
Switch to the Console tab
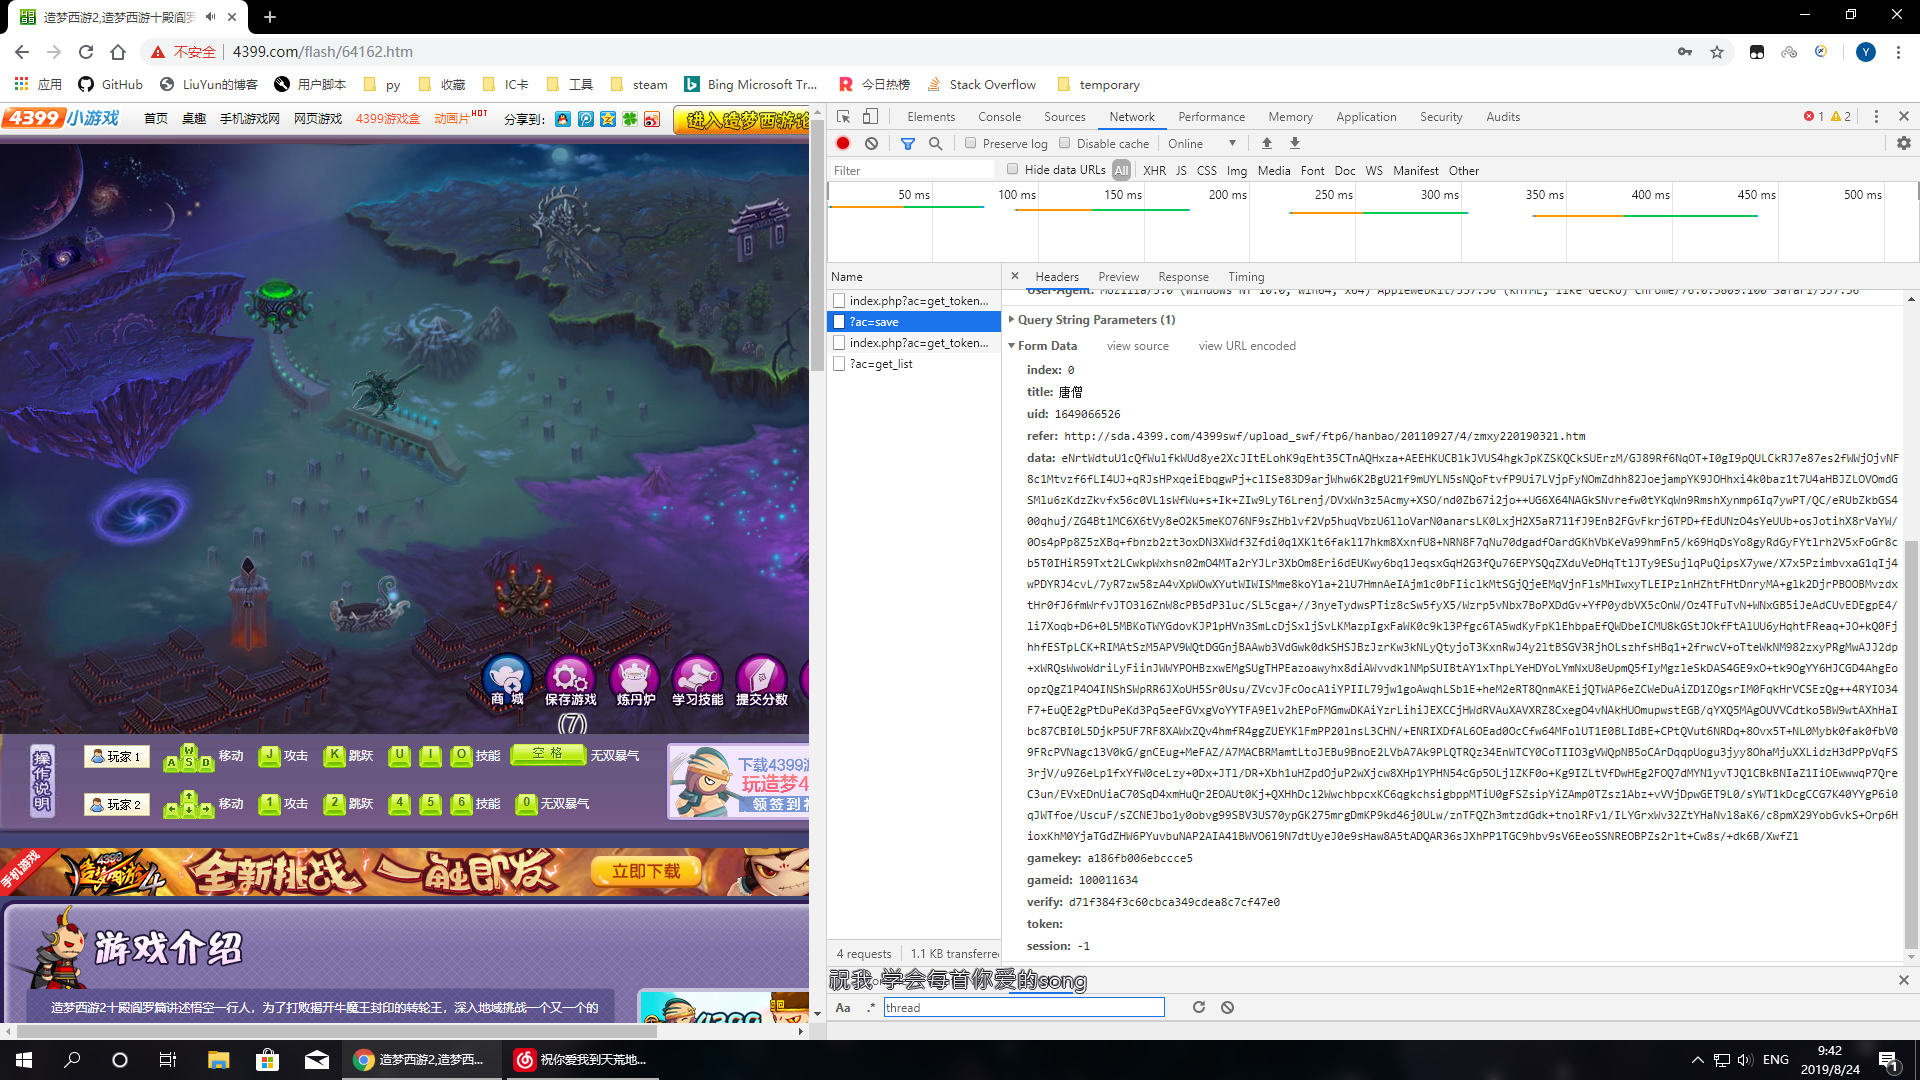(x=999, y=116)
